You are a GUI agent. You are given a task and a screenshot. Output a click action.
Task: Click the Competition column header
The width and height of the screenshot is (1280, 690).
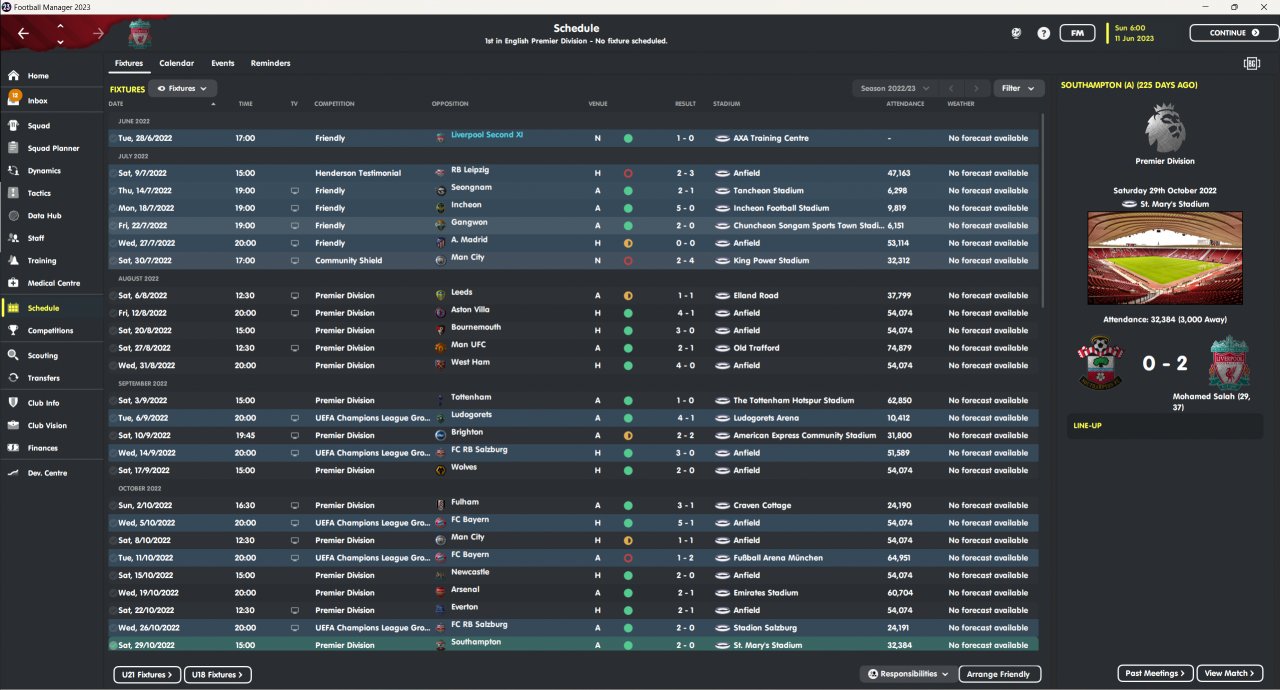(x=334, y=104)
